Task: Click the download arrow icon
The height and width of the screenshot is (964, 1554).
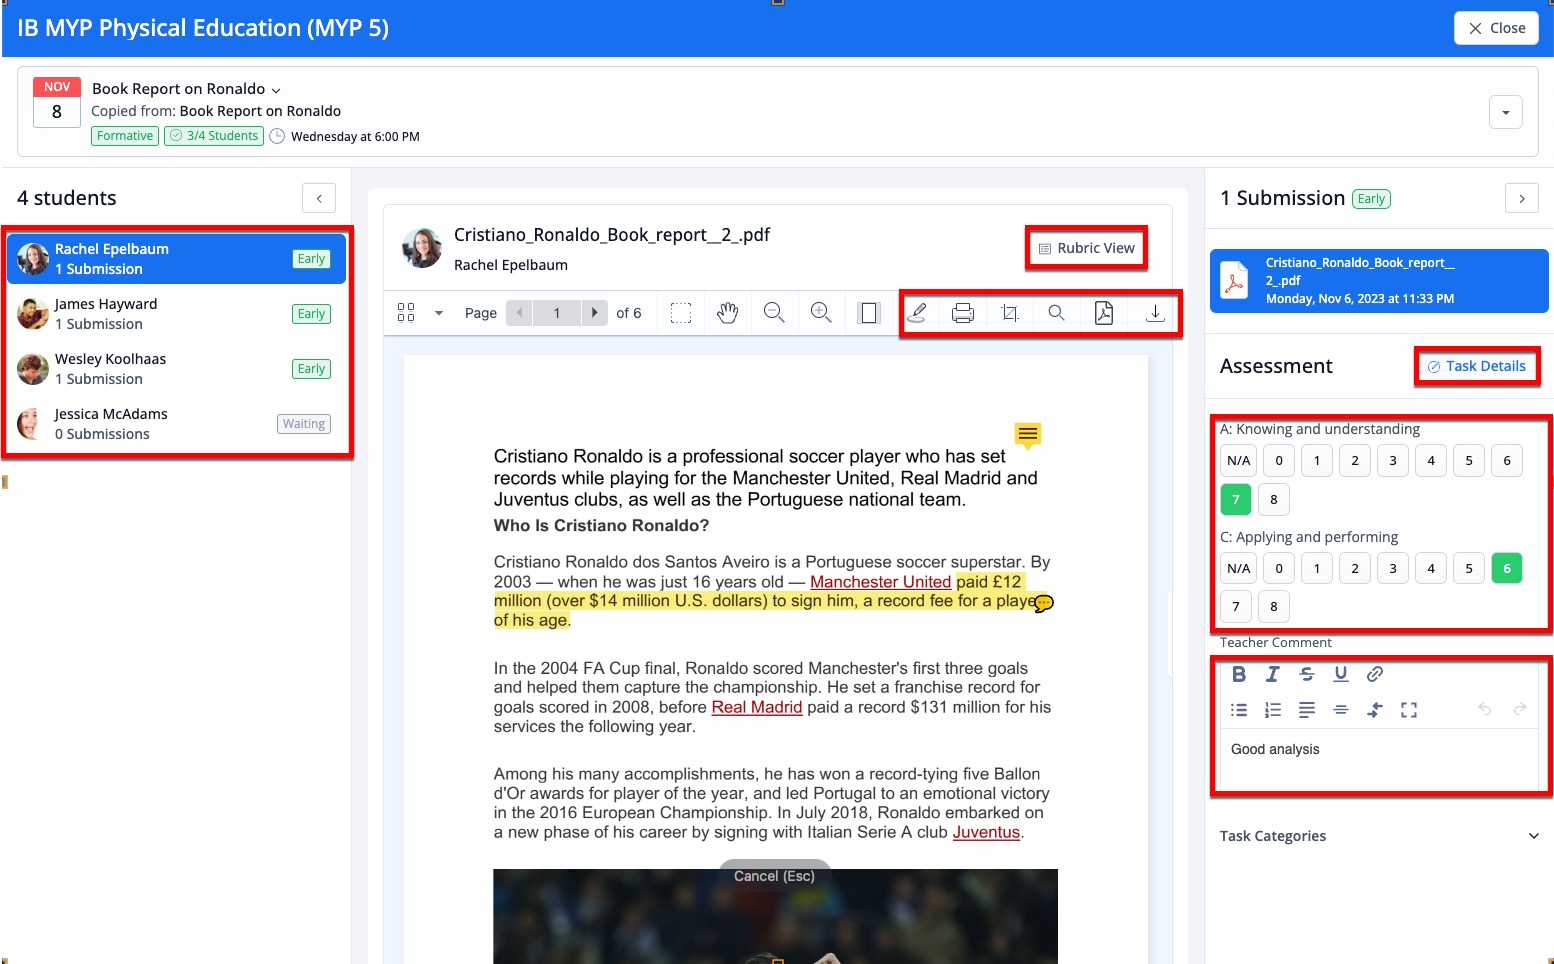Action: [x=1154, y=313]
